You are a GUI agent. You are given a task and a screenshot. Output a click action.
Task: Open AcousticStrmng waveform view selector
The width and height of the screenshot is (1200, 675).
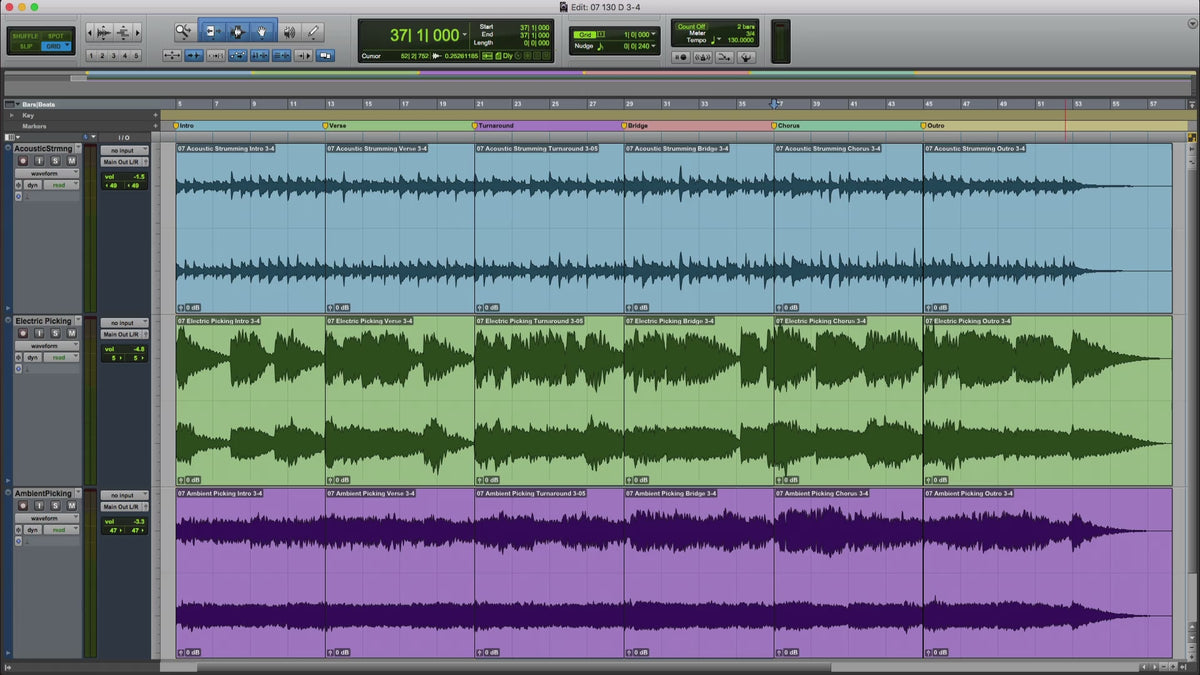tap(47, 173)
